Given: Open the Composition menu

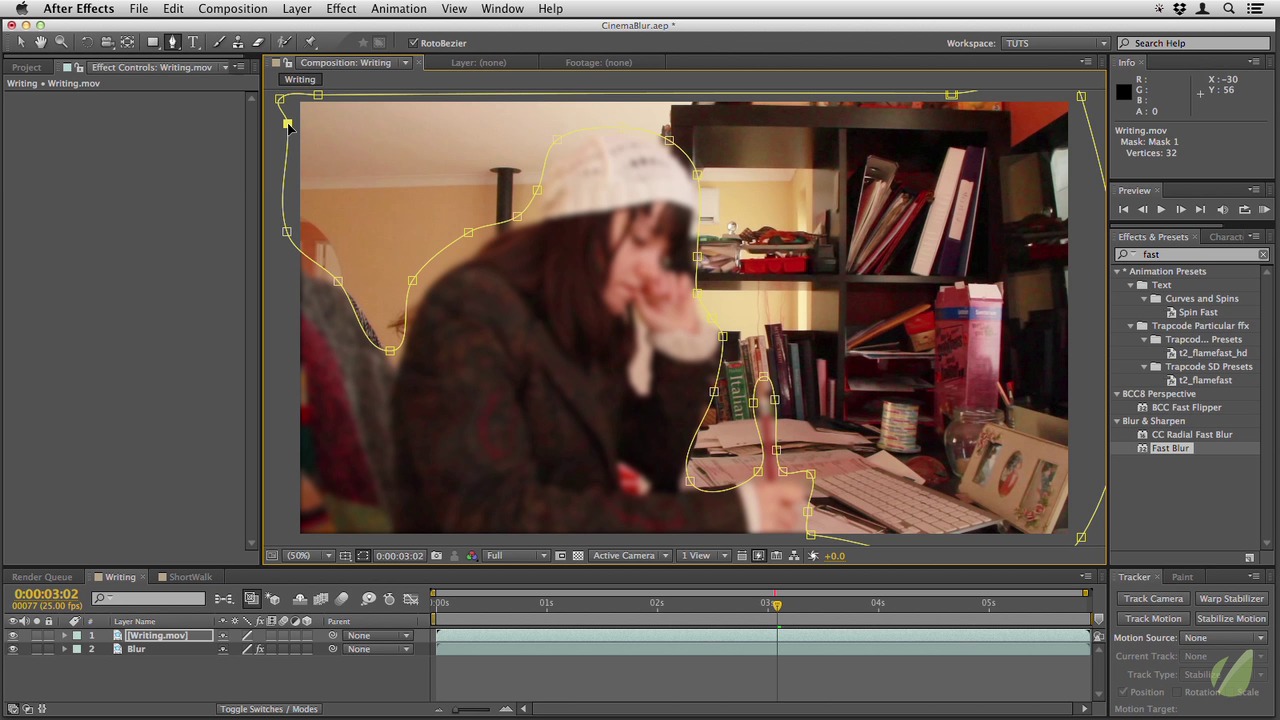Looking at the screenshot, I should 232,9.
